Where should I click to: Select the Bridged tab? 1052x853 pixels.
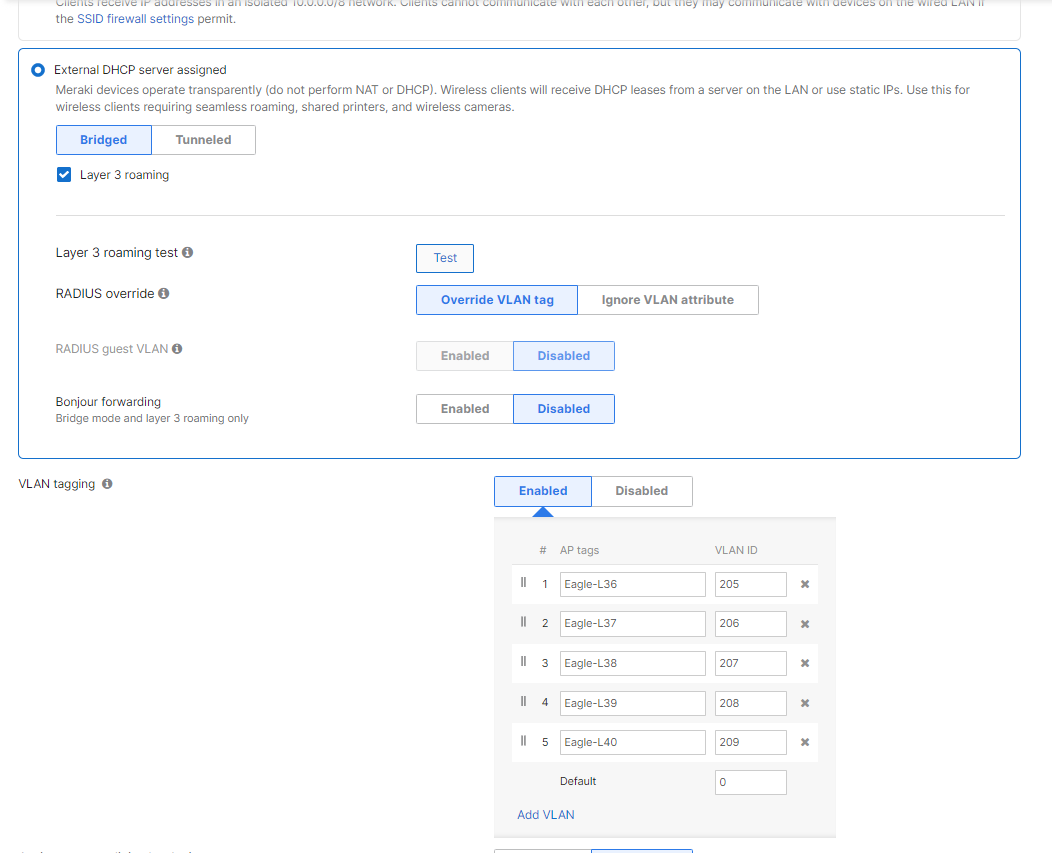(x=104, y=140)
